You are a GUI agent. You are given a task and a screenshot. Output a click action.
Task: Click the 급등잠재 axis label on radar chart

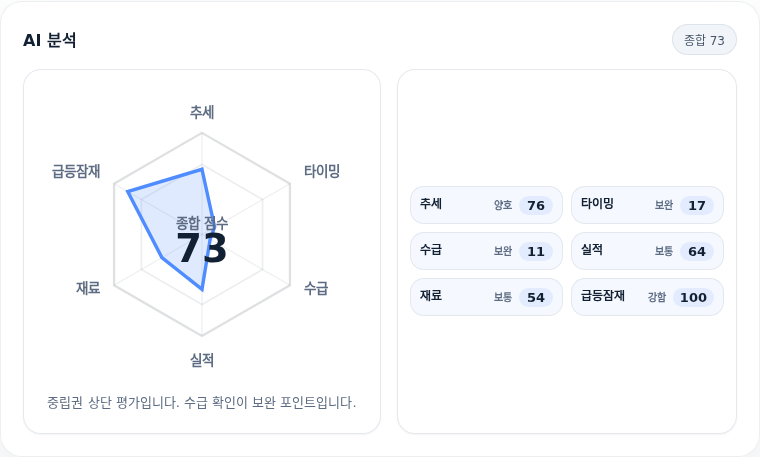coord(76,171)
